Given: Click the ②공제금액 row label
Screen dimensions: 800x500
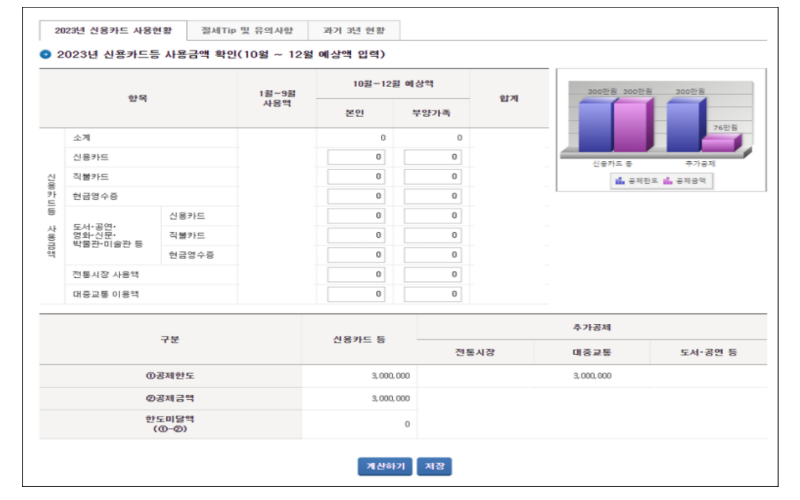Looking at the screenshot, I should [170, 398].
